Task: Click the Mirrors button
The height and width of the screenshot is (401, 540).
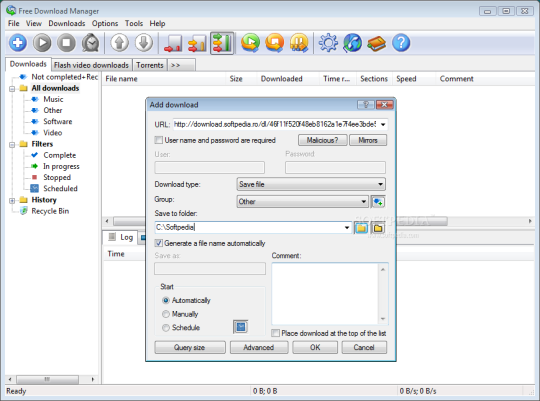Action: [x=368, y=140]
